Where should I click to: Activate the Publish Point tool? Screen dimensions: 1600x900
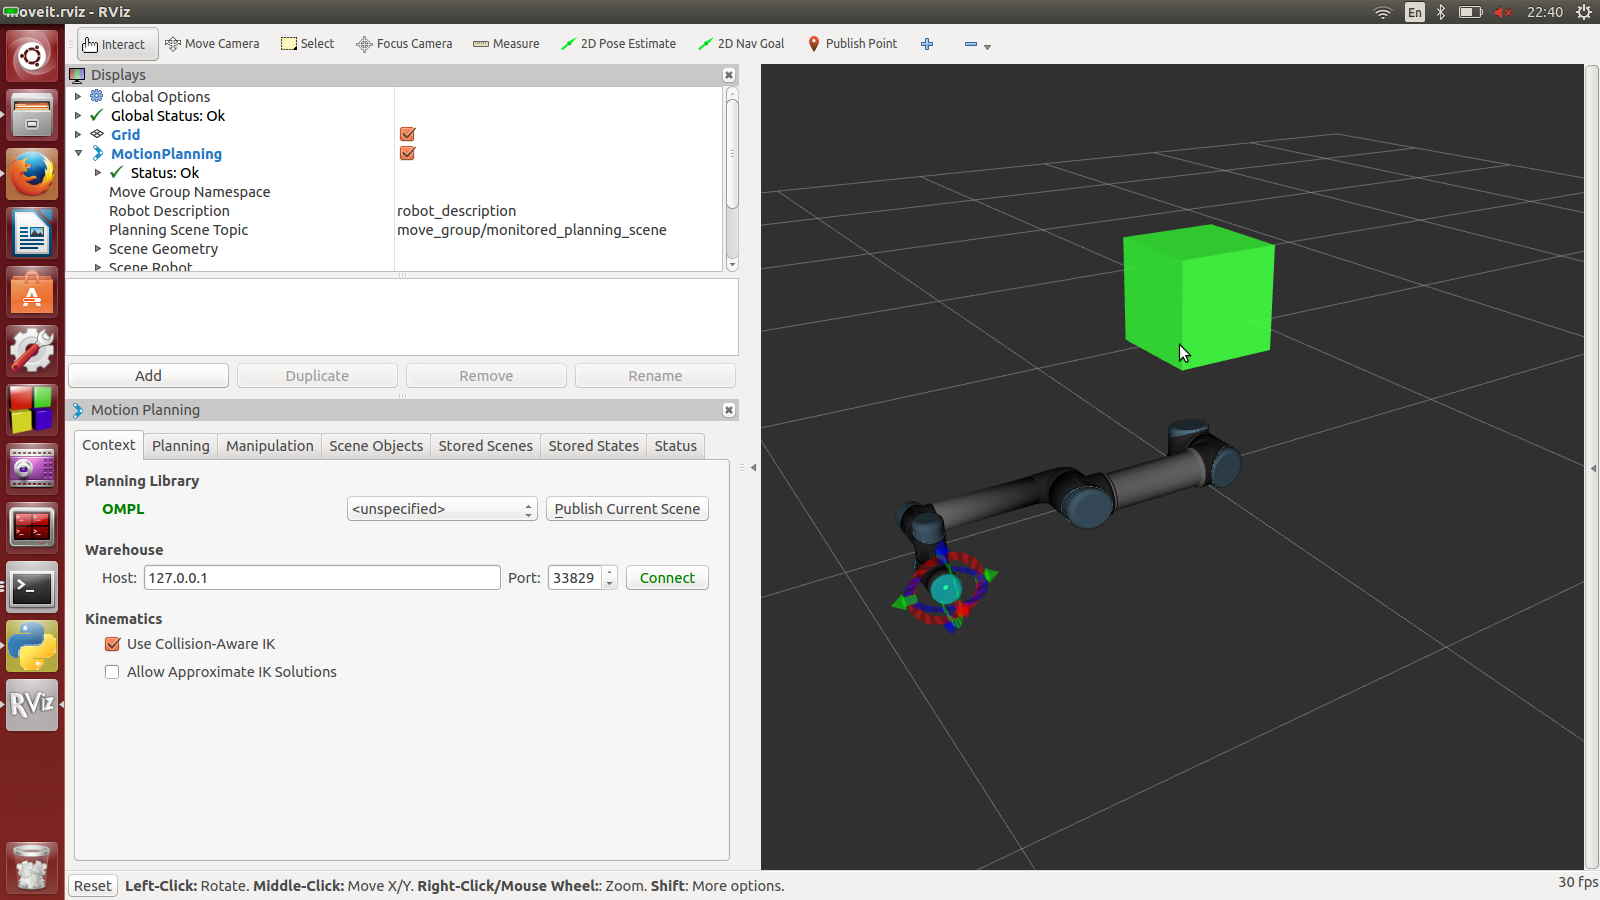[852, 44]
